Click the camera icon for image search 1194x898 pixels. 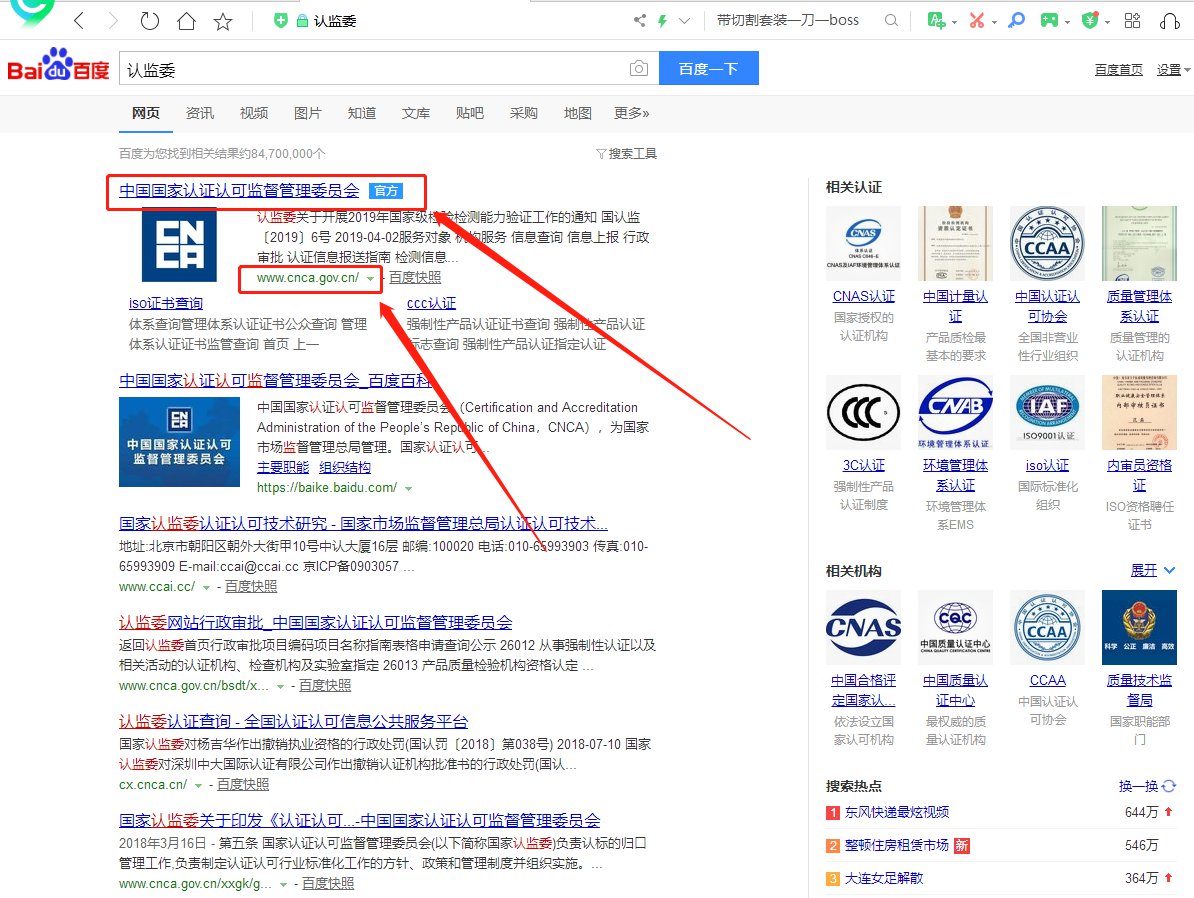click(x=639, y=69)
